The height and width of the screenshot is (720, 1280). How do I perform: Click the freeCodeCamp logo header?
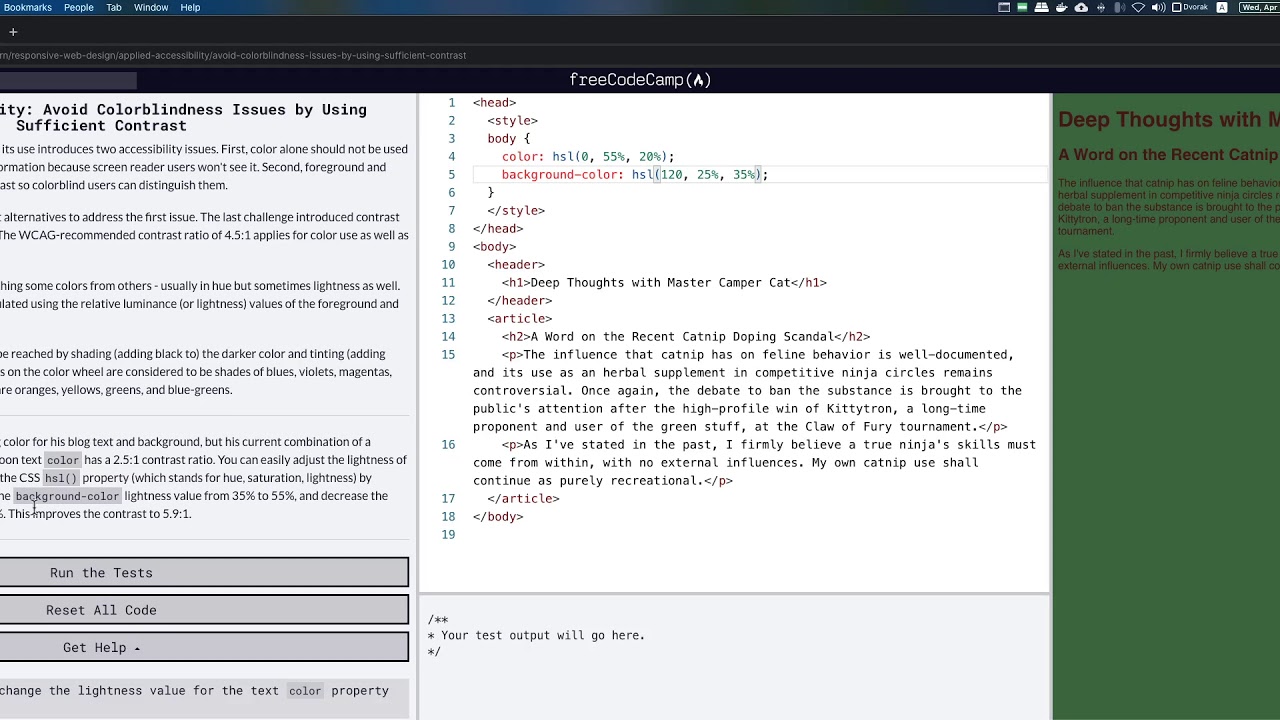(x=640, y=80)
